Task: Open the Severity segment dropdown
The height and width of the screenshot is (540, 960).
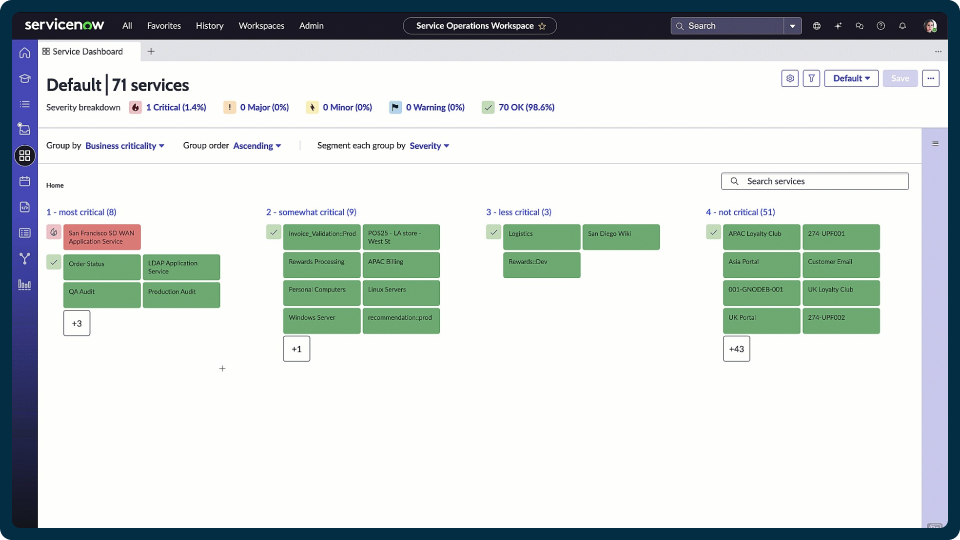Action: [429, 146]
